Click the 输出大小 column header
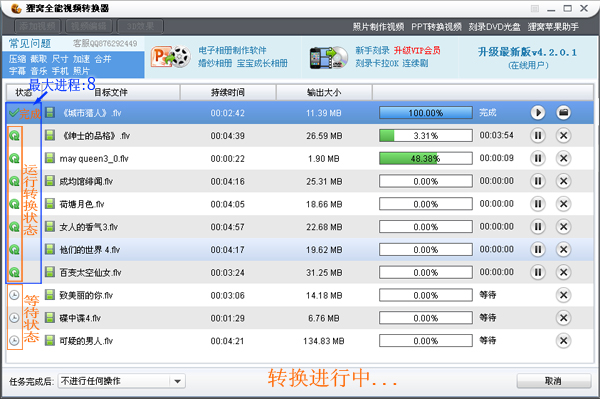The height and width of the screenshot is (399, 600). (324, 93)
